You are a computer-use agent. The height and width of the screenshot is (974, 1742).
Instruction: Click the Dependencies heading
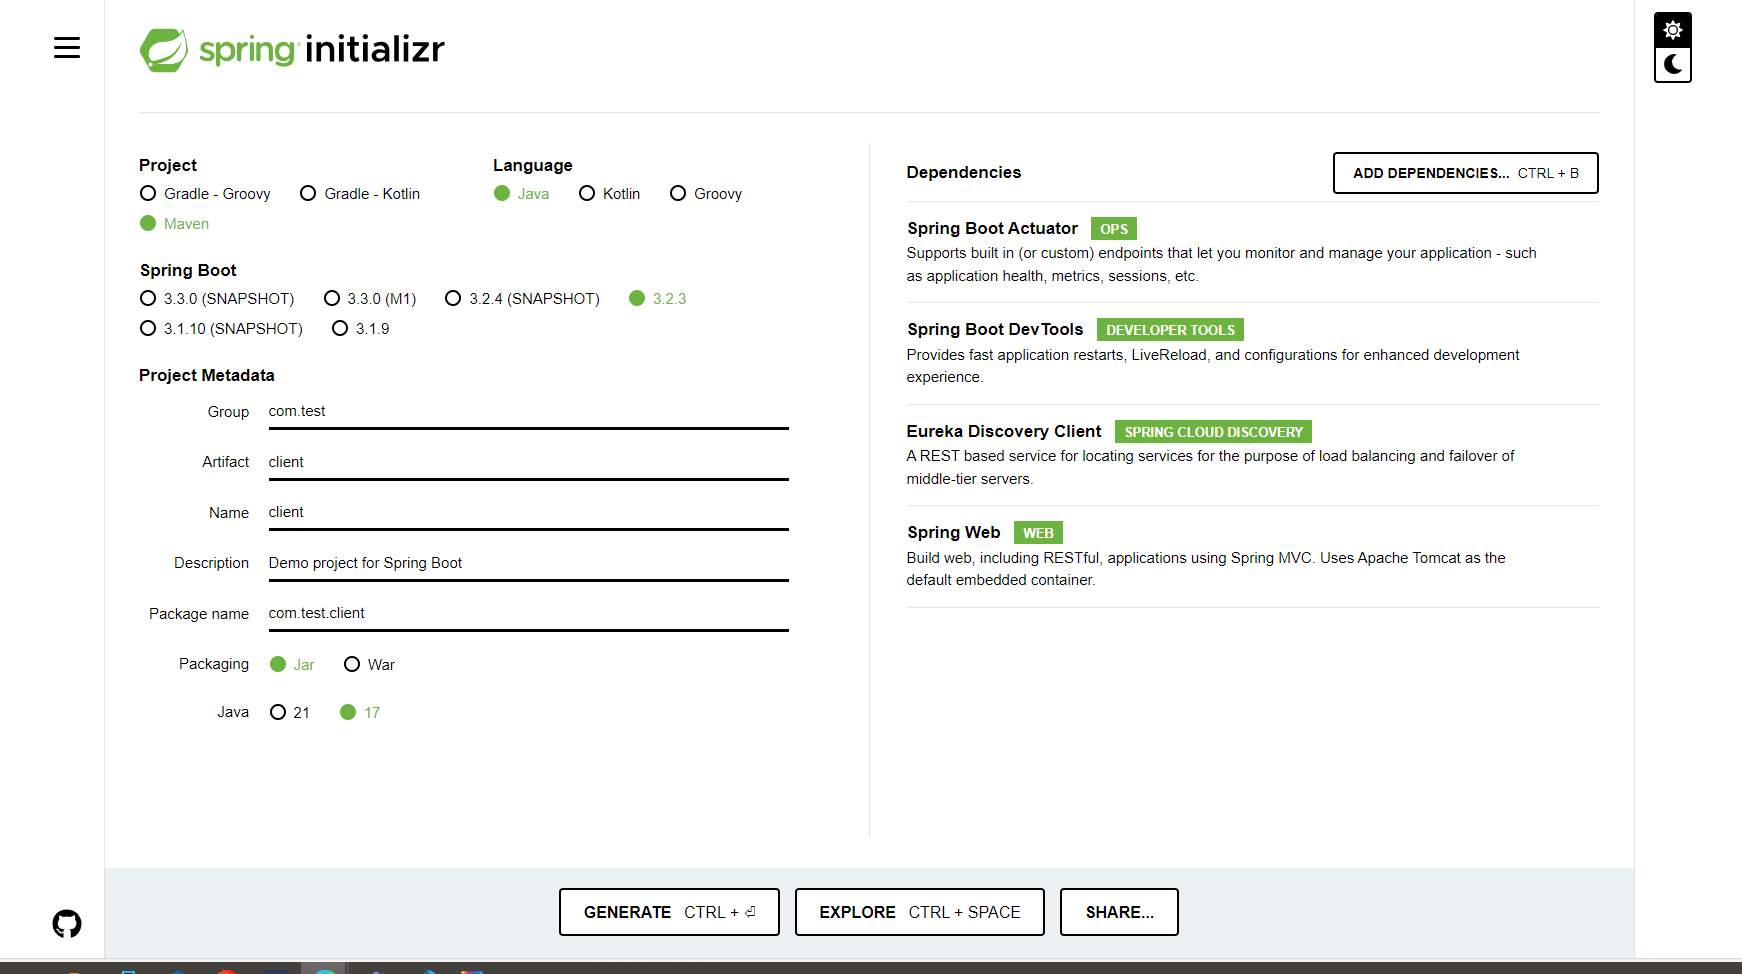pyautogui.click(x=964, y=173)
